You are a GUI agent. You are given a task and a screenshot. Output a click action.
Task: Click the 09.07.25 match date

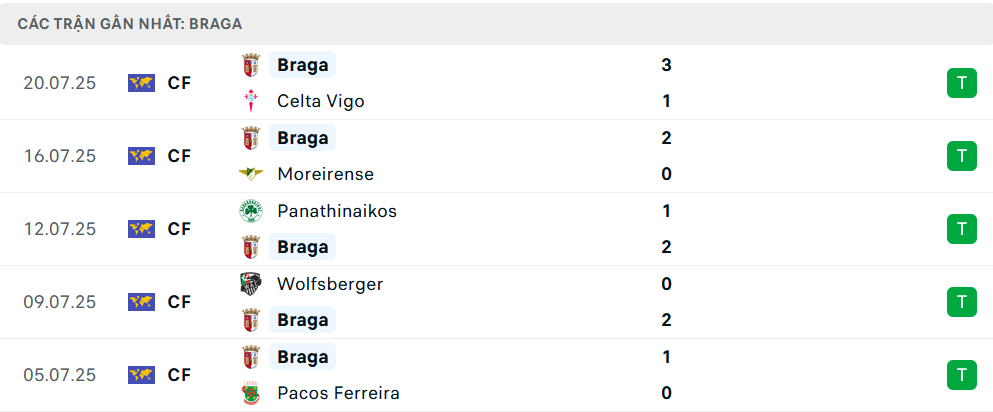[x=60, y=302]
